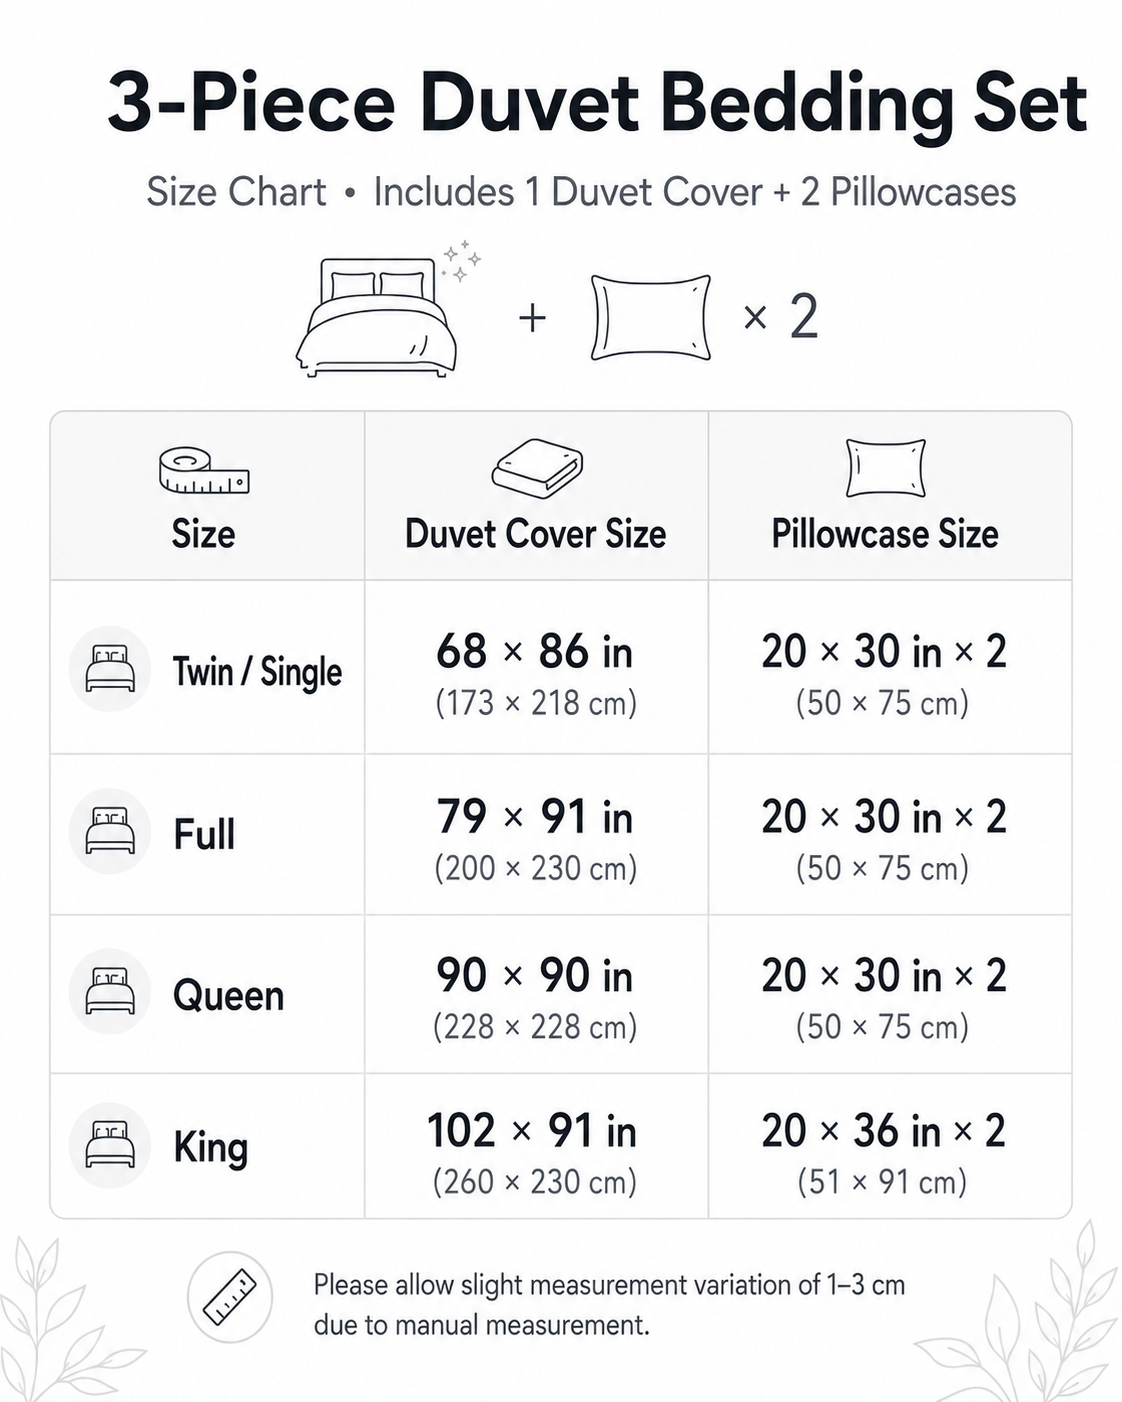Select the bed icon next to Twin / Single
Image resolution: width=1122 pixels, height=1402 pixels.
(x=110, y=669)
